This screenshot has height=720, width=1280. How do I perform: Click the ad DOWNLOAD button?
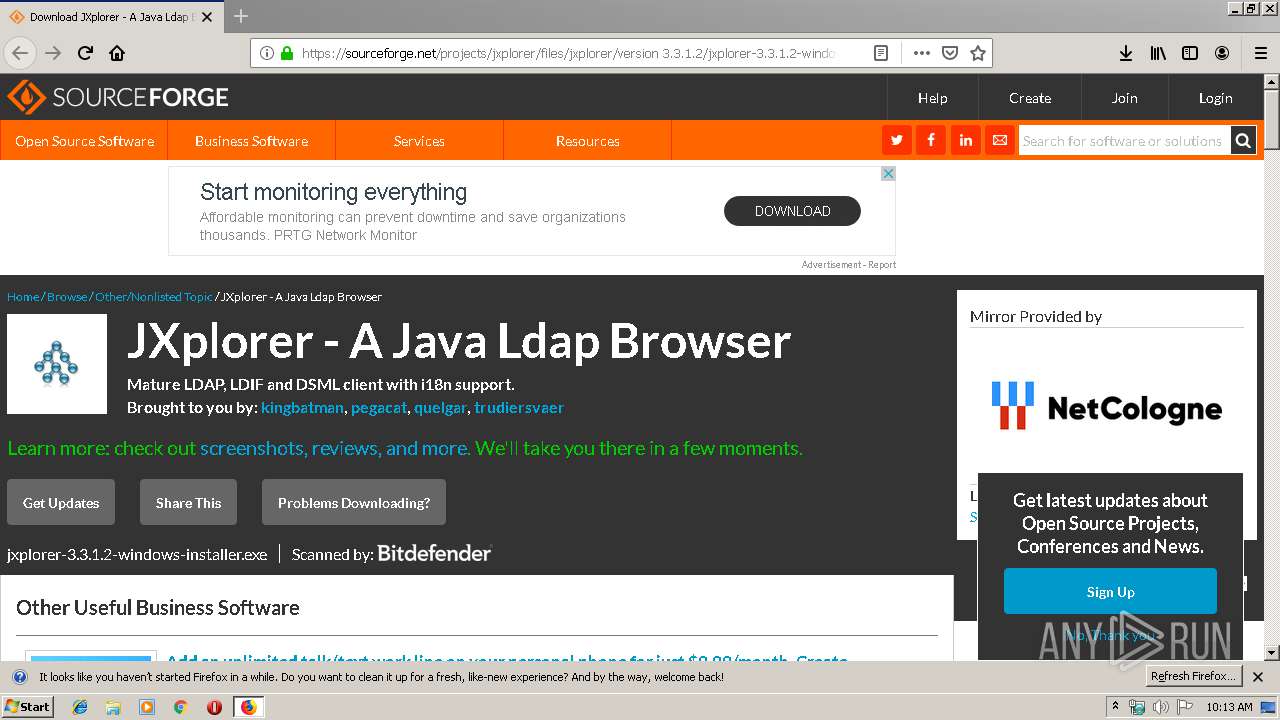[x=792, y=211]
